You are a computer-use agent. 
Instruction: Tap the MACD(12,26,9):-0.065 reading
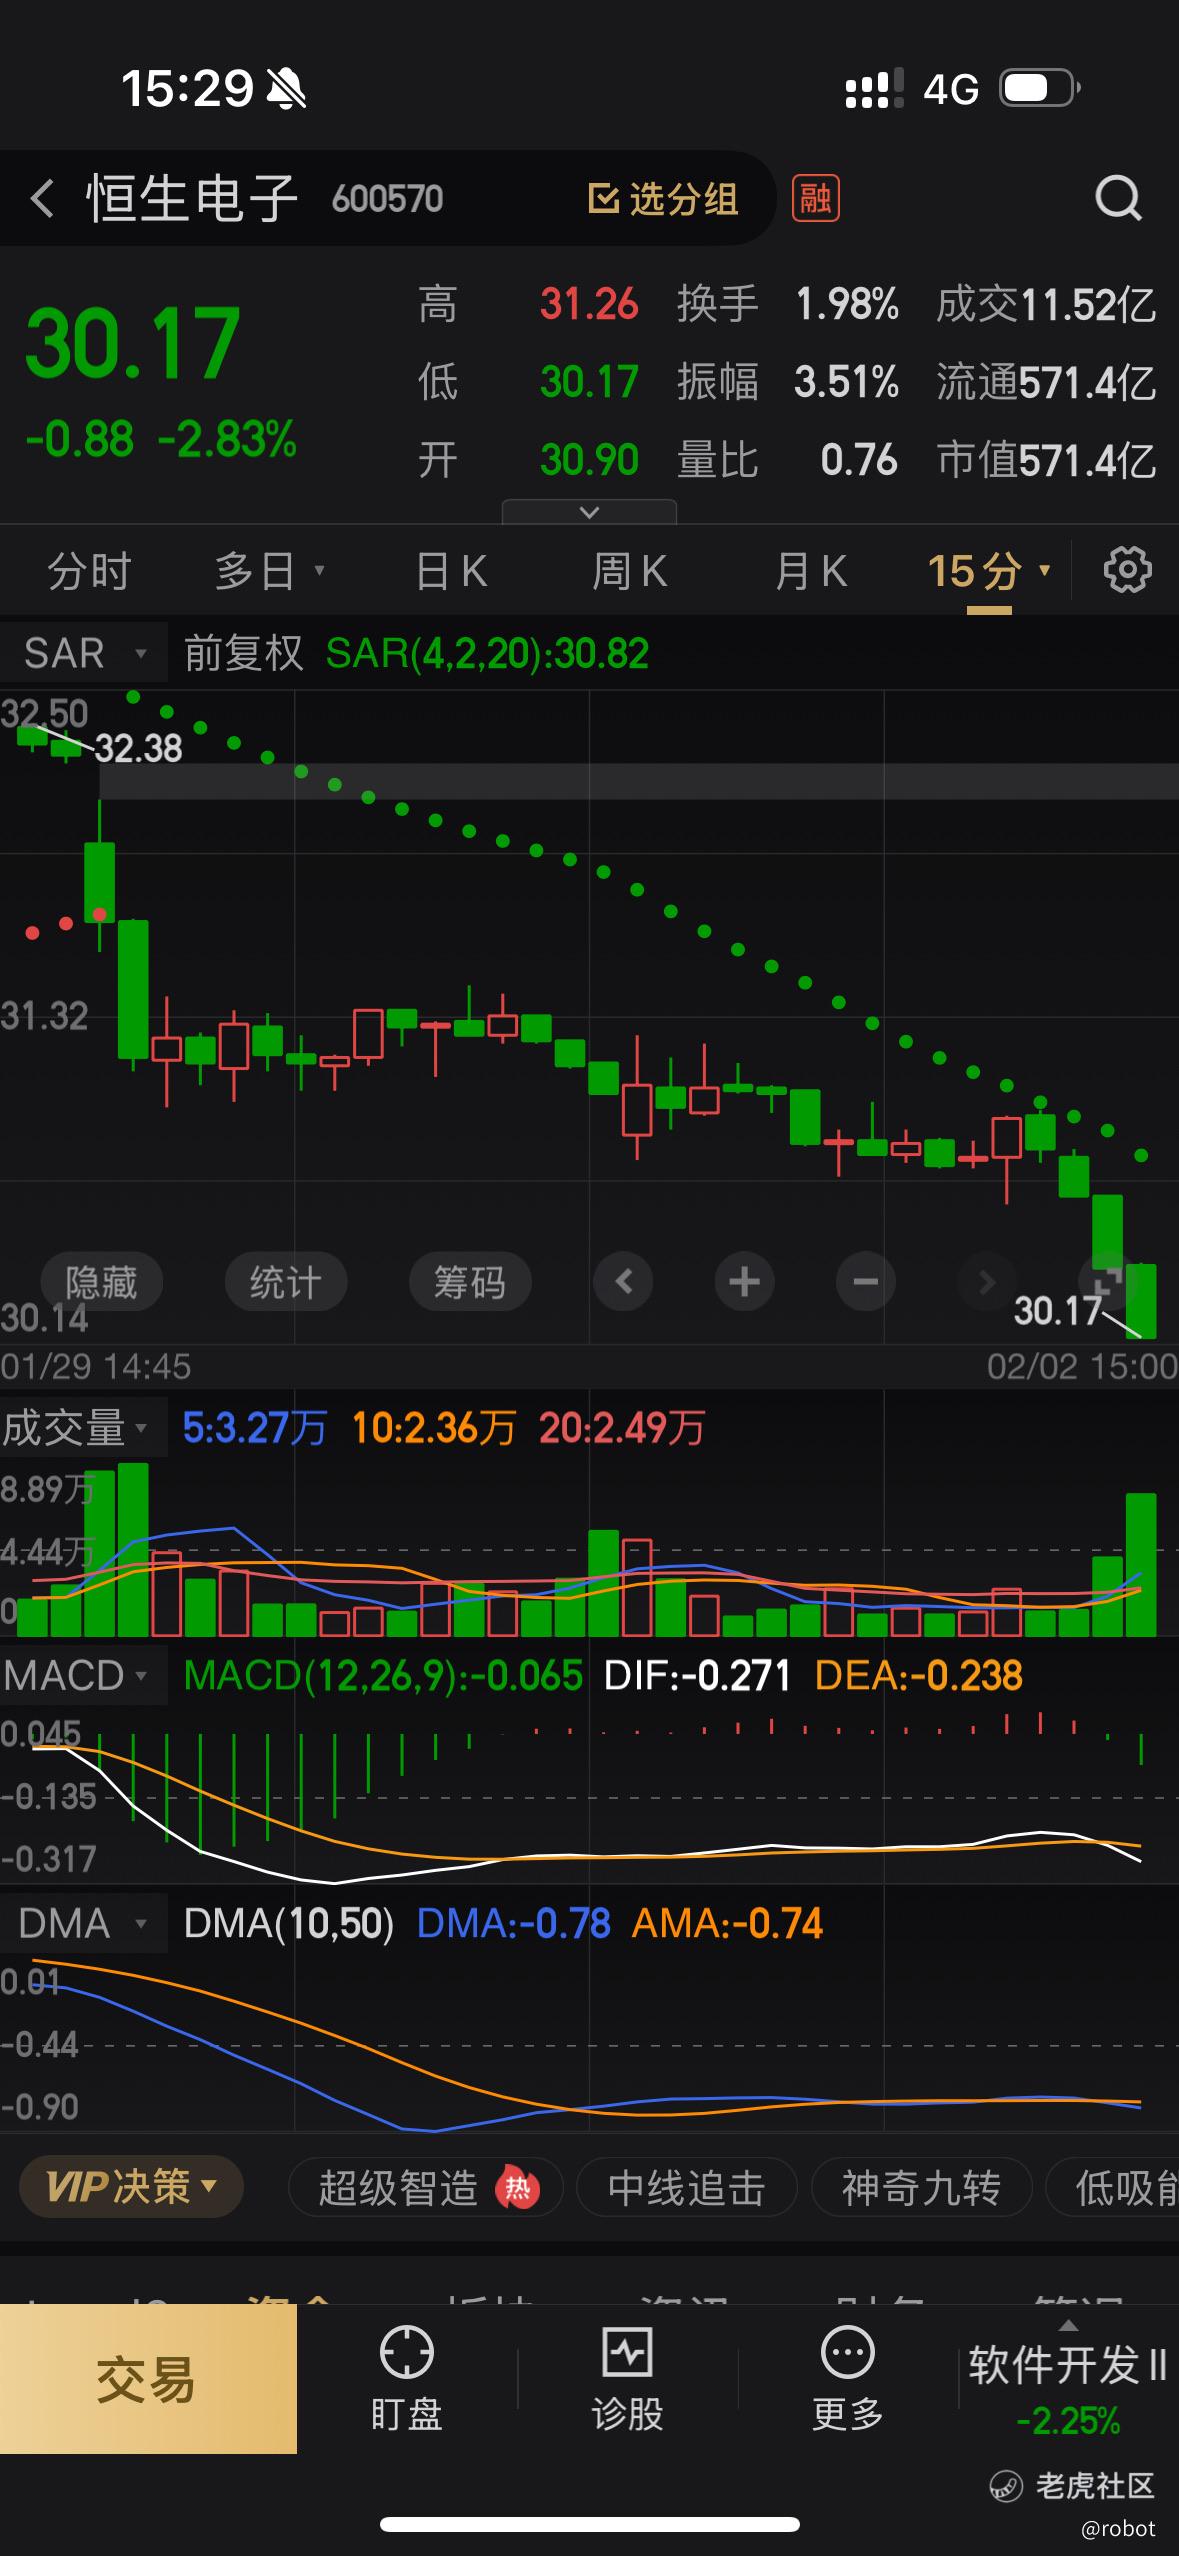(383, 1675)
